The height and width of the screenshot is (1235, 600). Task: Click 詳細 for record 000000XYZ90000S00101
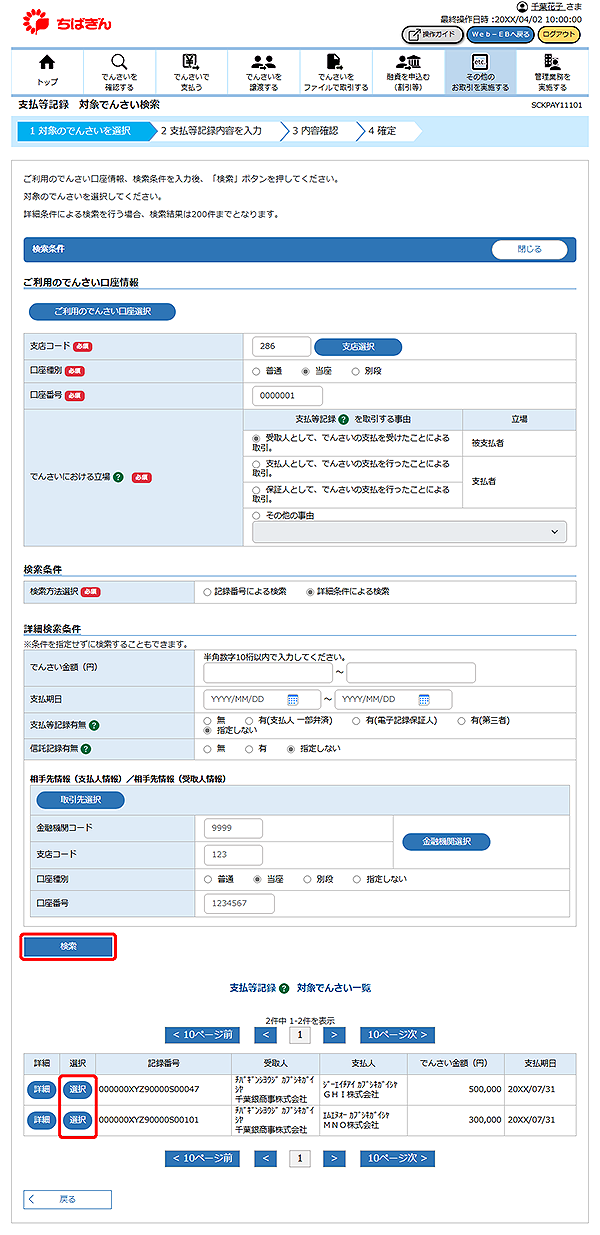point(42,1121)
